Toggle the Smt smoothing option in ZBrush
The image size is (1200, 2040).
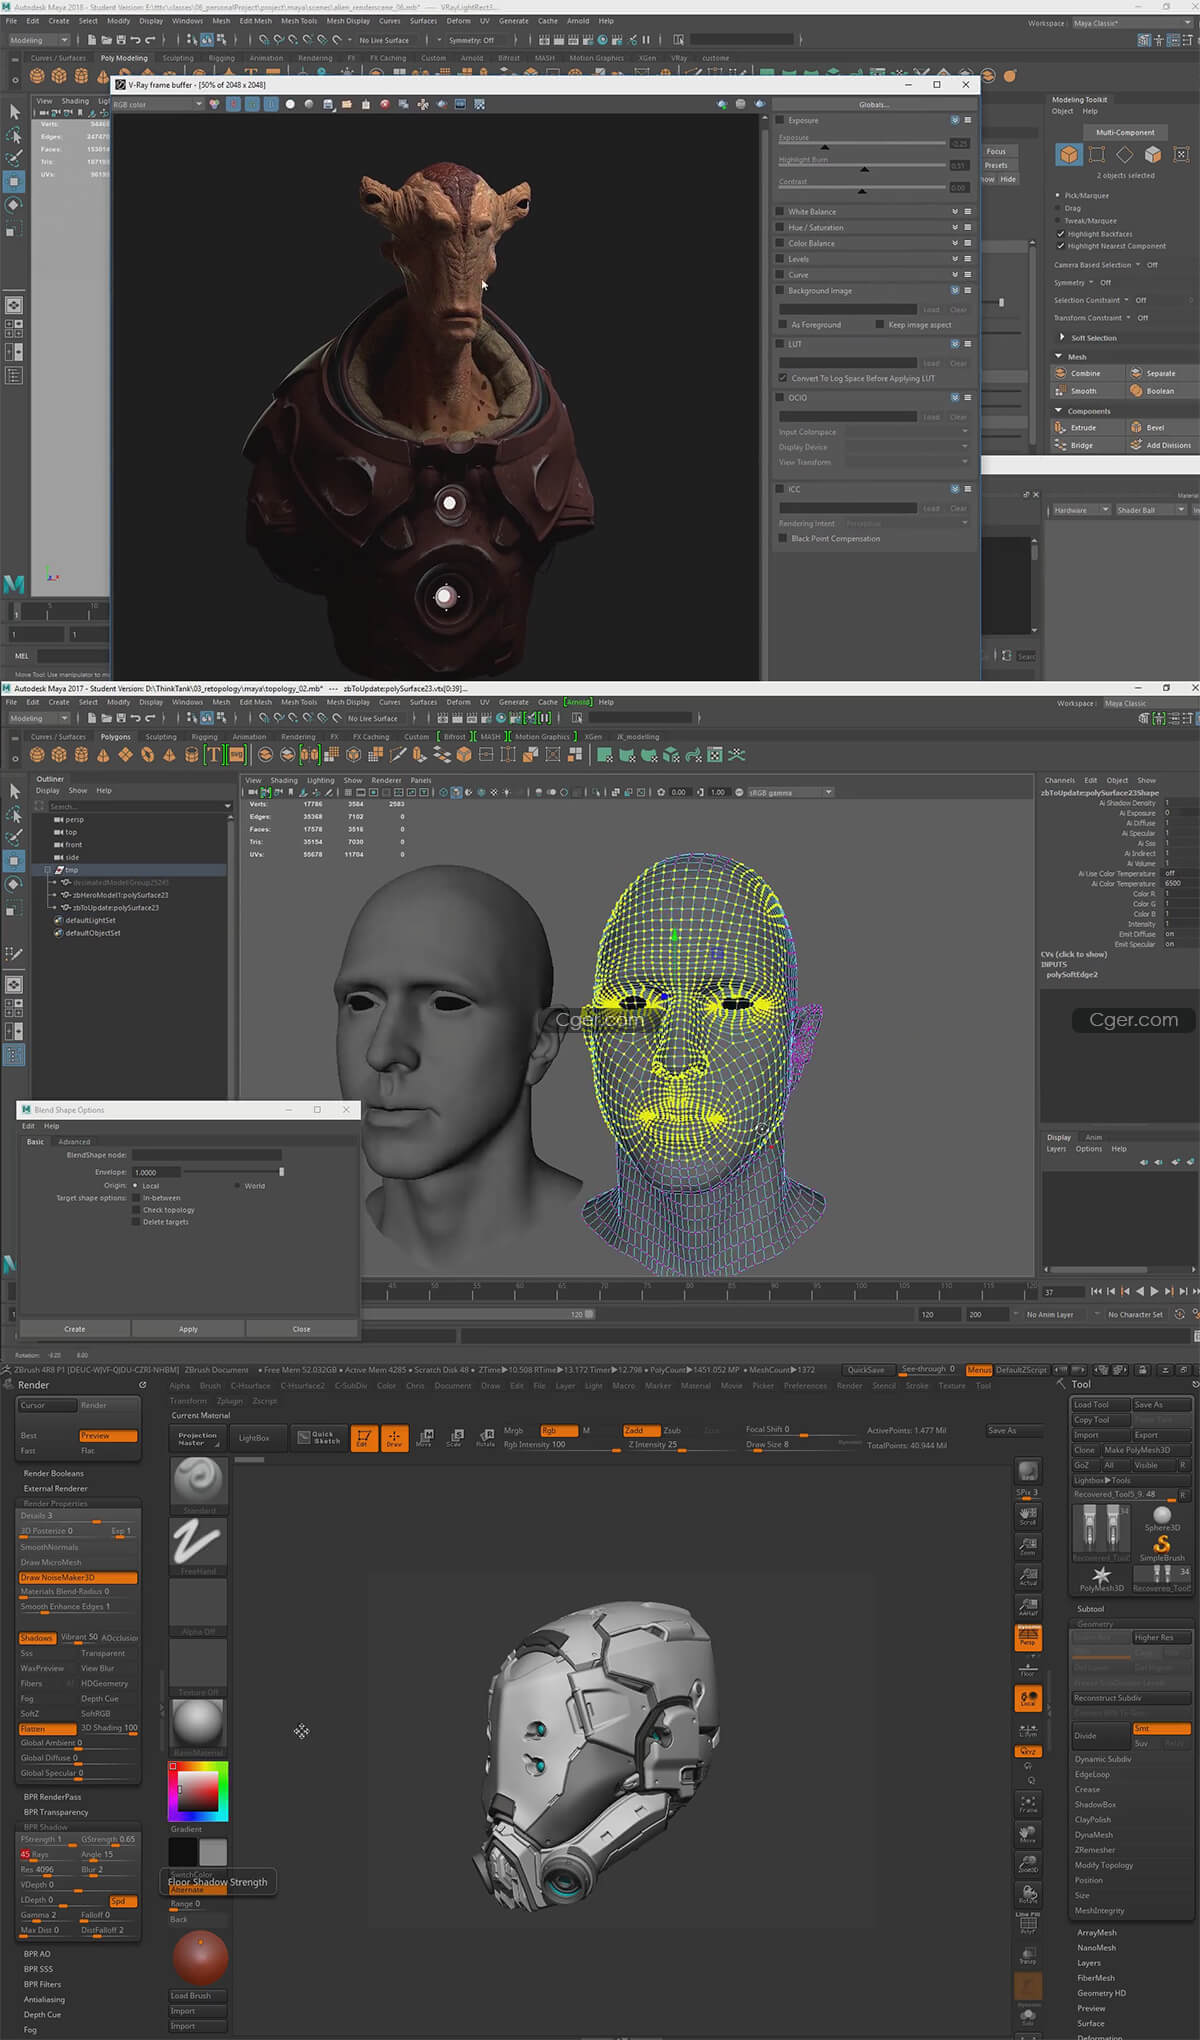tap(1161, 1728)
